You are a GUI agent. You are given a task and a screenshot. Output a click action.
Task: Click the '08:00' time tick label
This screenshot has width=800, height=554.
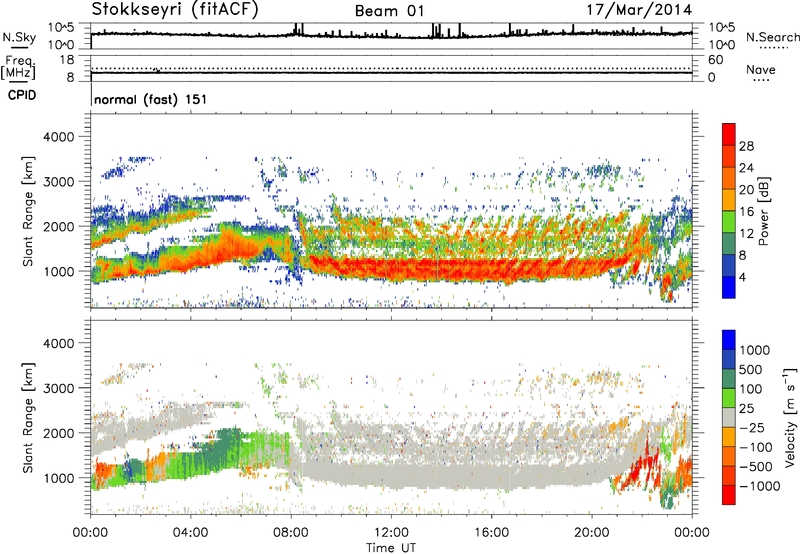point(291,533)
